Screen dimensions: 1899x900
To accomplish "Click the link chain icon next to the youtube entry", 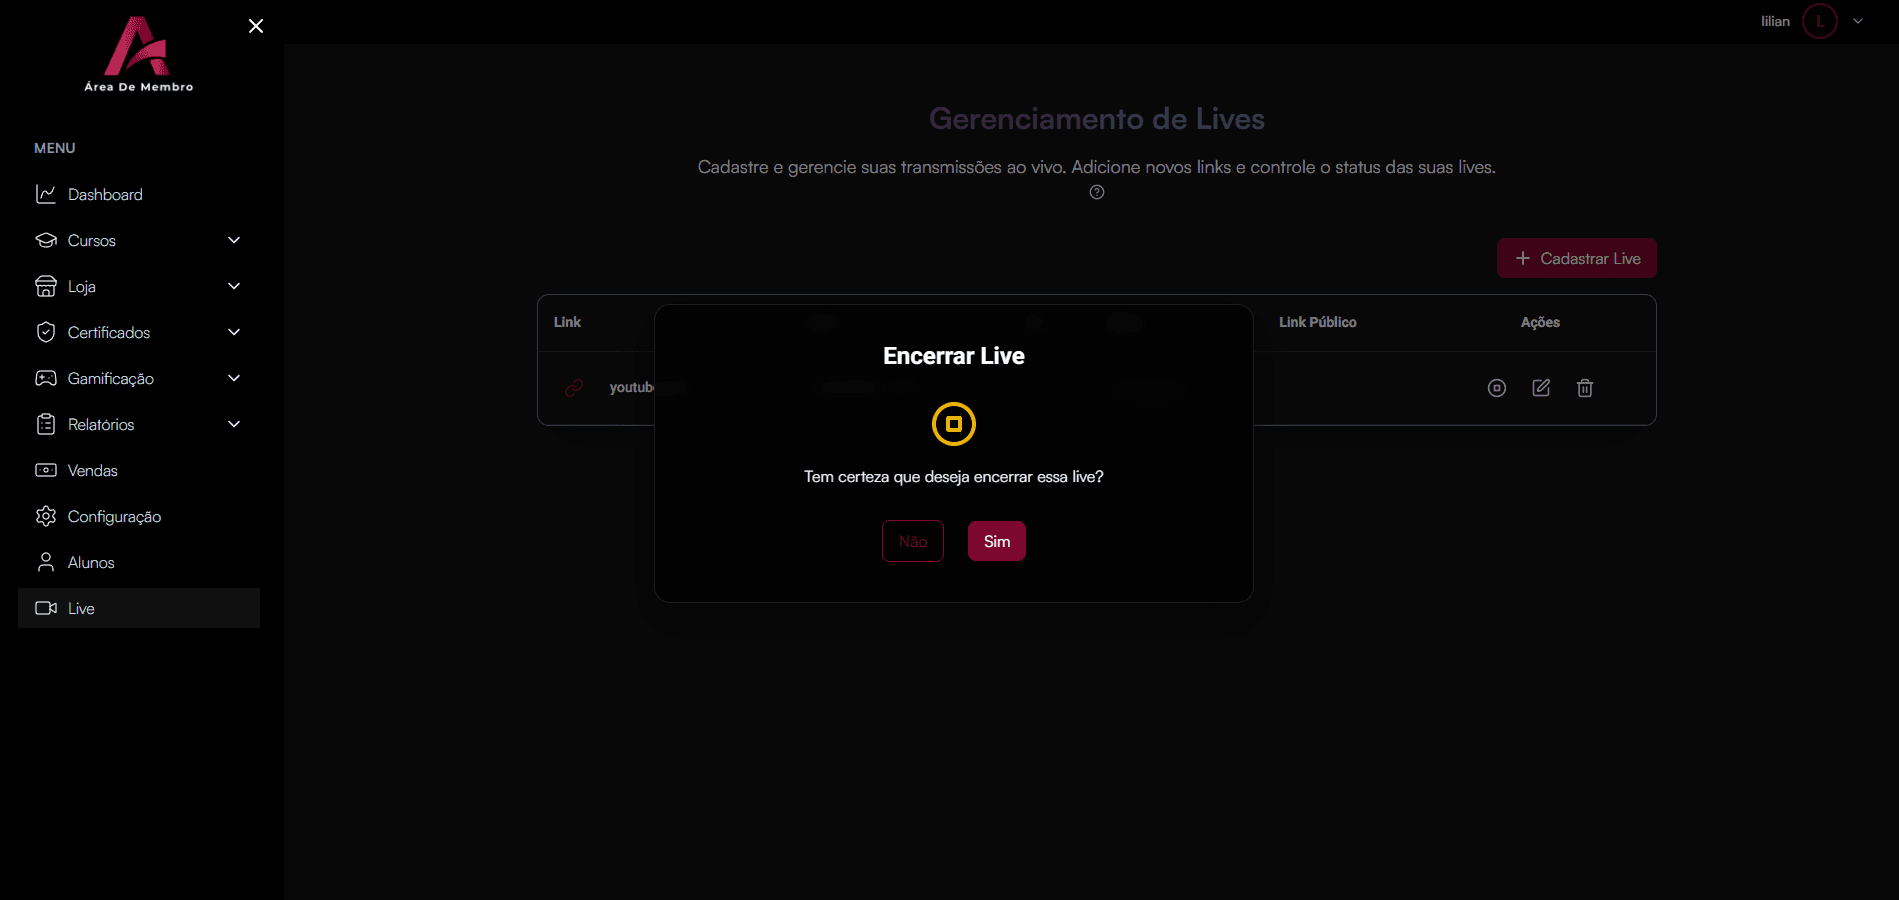I will coord(574,388).
